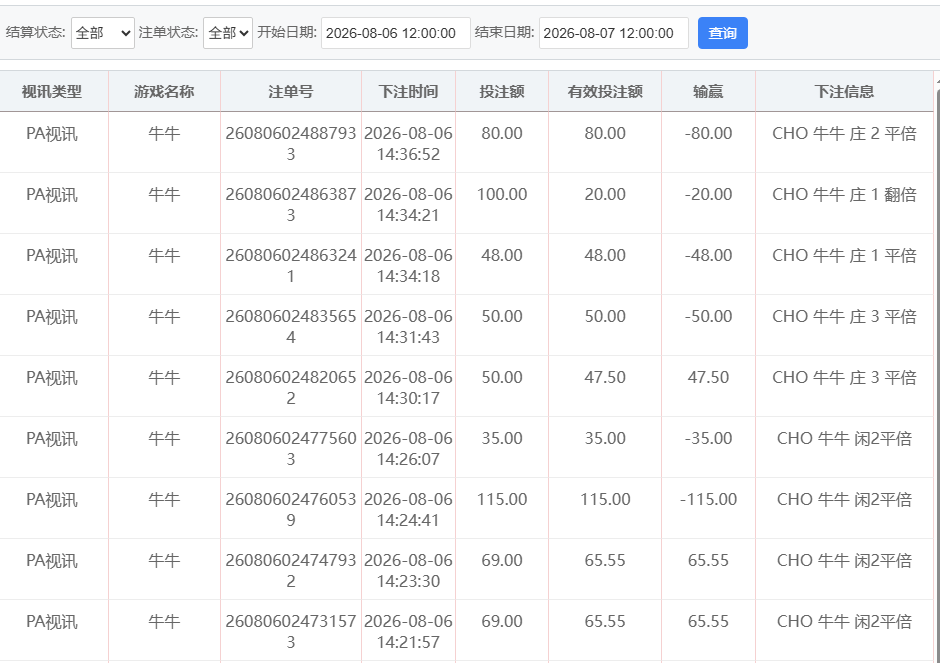940x663 pixels.
Task: Click the -48.00 win/loss value
Action: (x=708, y=255)
